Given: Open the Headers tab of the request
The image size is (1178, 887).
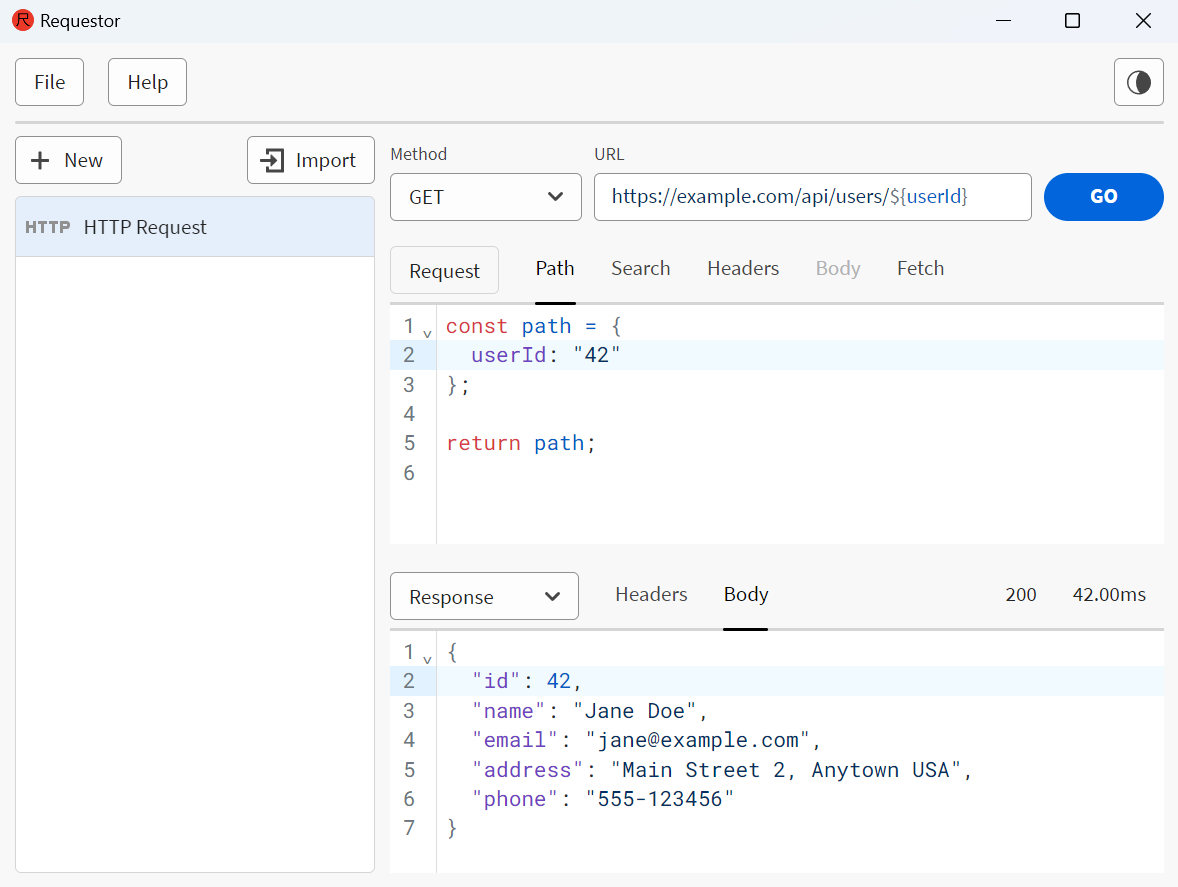Looking at the screenshot, I should click(x=742, y=268).
